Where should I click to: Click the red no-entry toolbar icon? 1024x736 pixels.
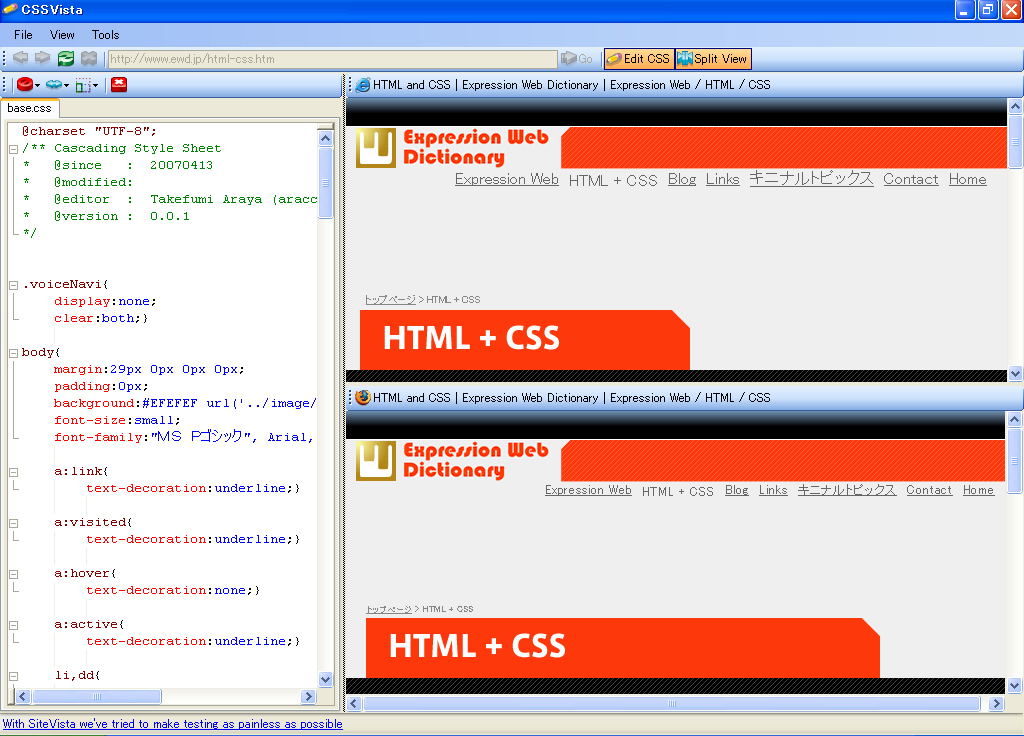(x=25, y=84)
